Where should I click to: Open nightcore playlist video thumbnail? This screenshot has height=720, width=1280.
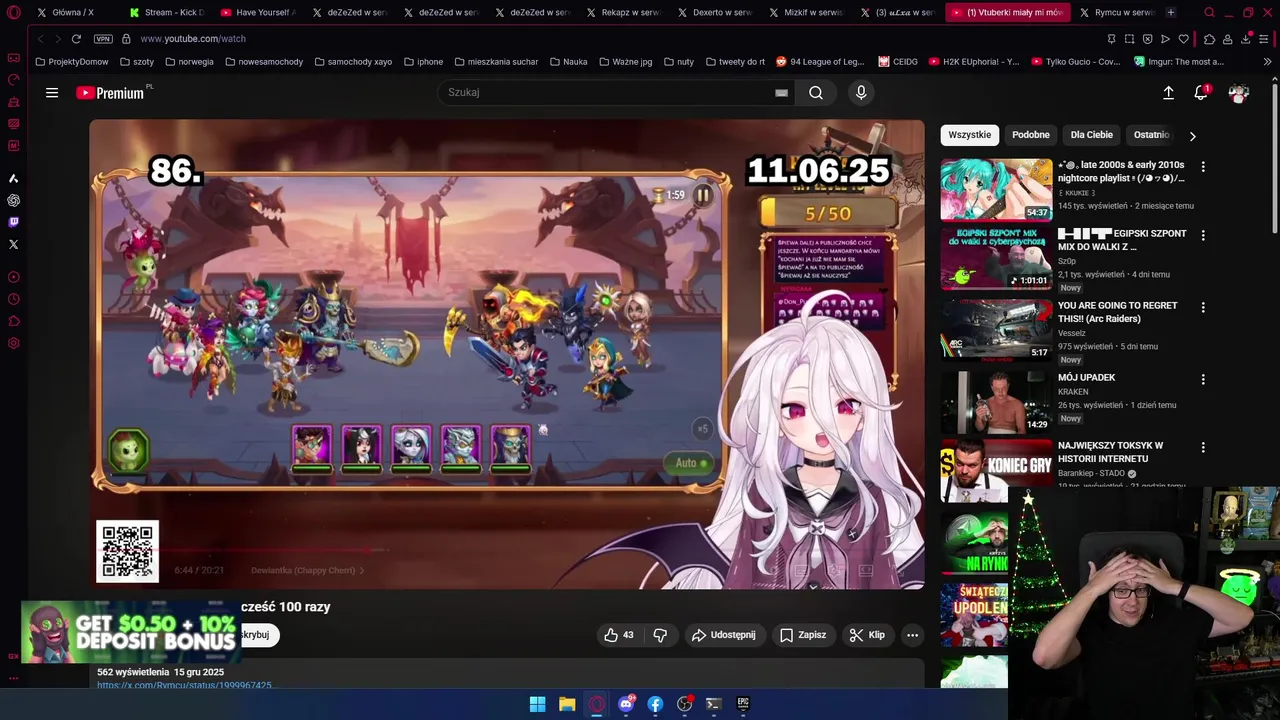(x=996, y=189)
